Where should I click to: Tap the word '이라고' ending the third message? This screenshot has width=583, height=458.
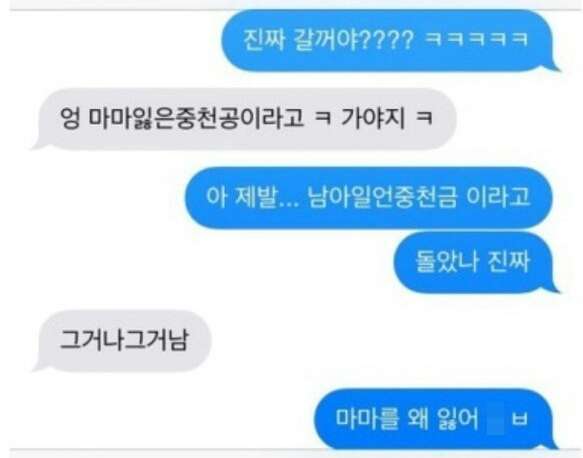tap(498, 197)
